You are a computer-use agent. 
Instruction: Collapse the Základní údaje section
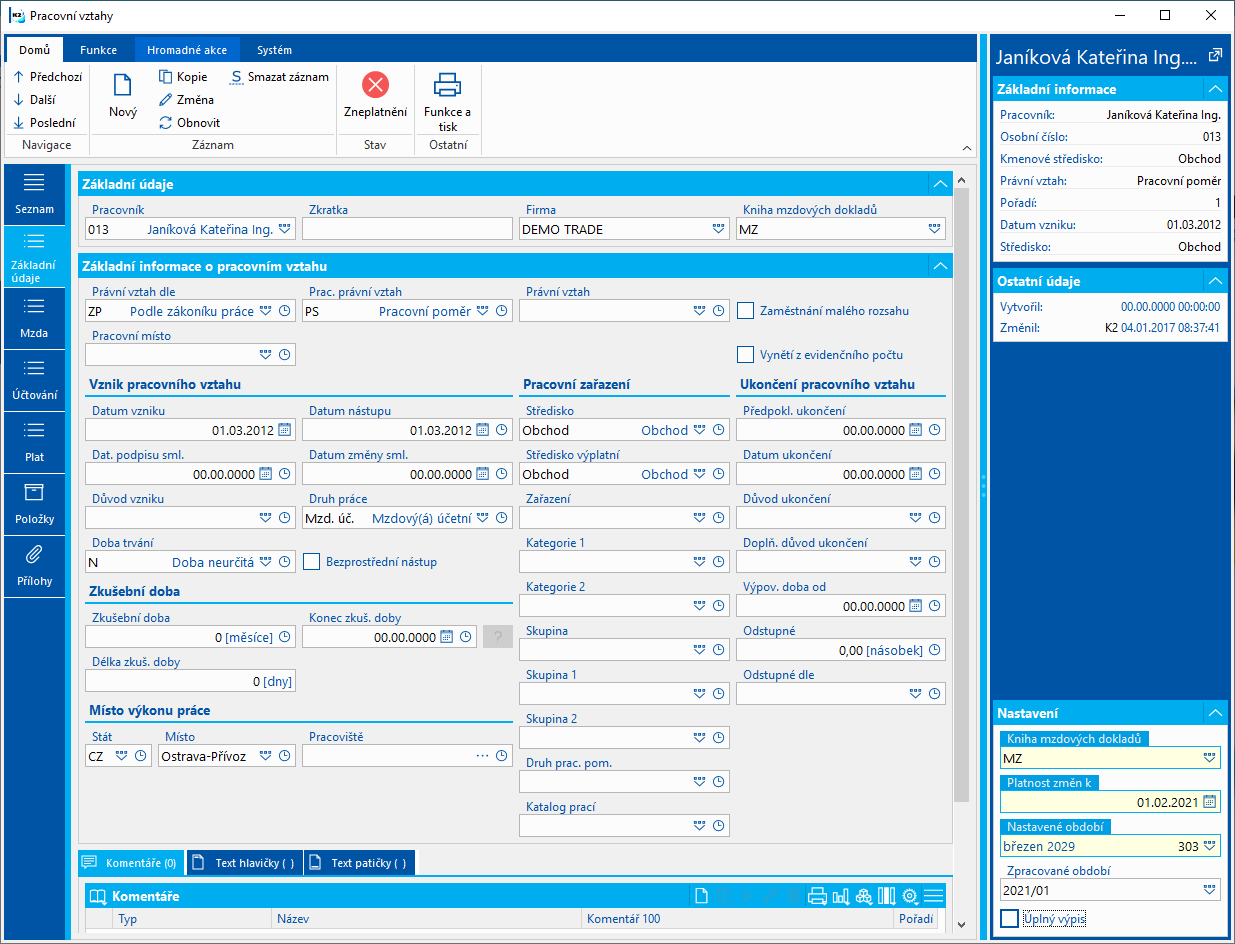[x=939, y=184]
